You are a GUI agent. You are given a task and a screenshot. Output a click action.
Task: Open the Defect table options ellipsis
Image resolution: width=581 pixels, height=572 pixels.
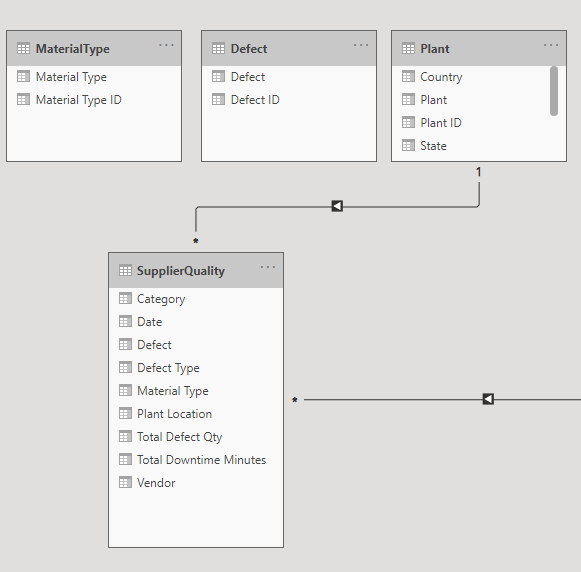pos(361,45)
